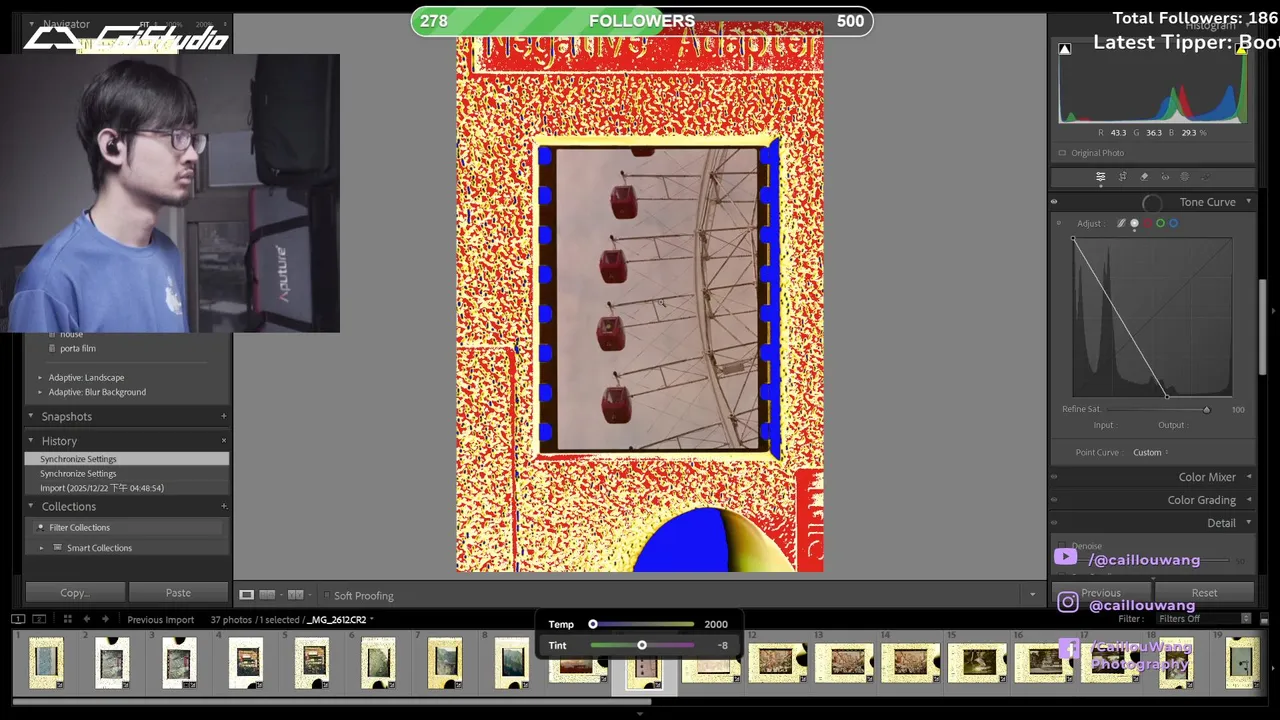This screenshot has width=1280, height=720.
Task: Go forward with filmstrip right arrow
Action: (105, 619)
